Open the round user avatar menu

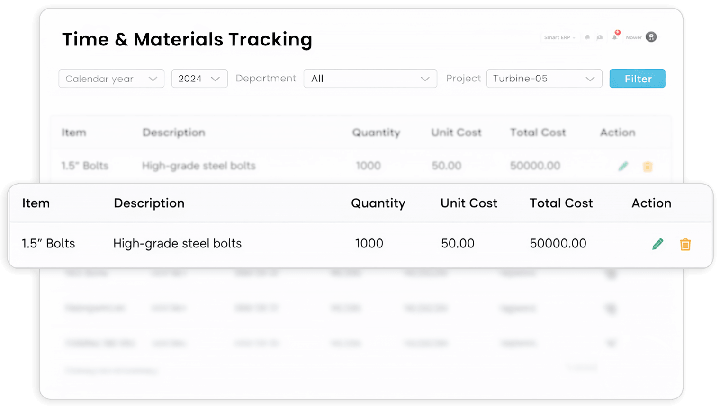[651, 37]
